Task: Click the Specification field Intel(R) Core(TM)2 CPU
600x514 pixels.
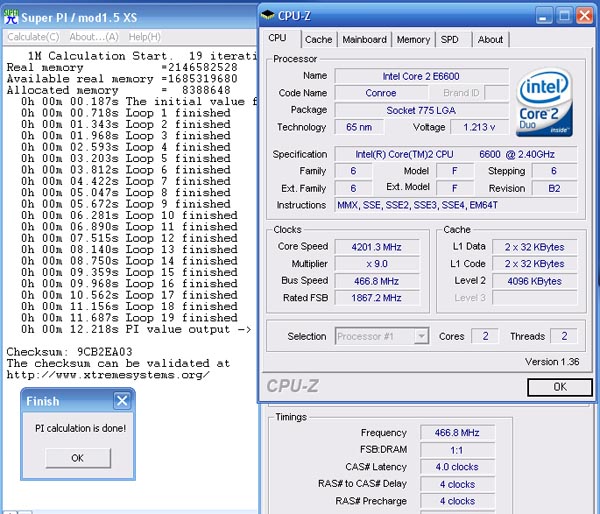Action: [455, 154]
